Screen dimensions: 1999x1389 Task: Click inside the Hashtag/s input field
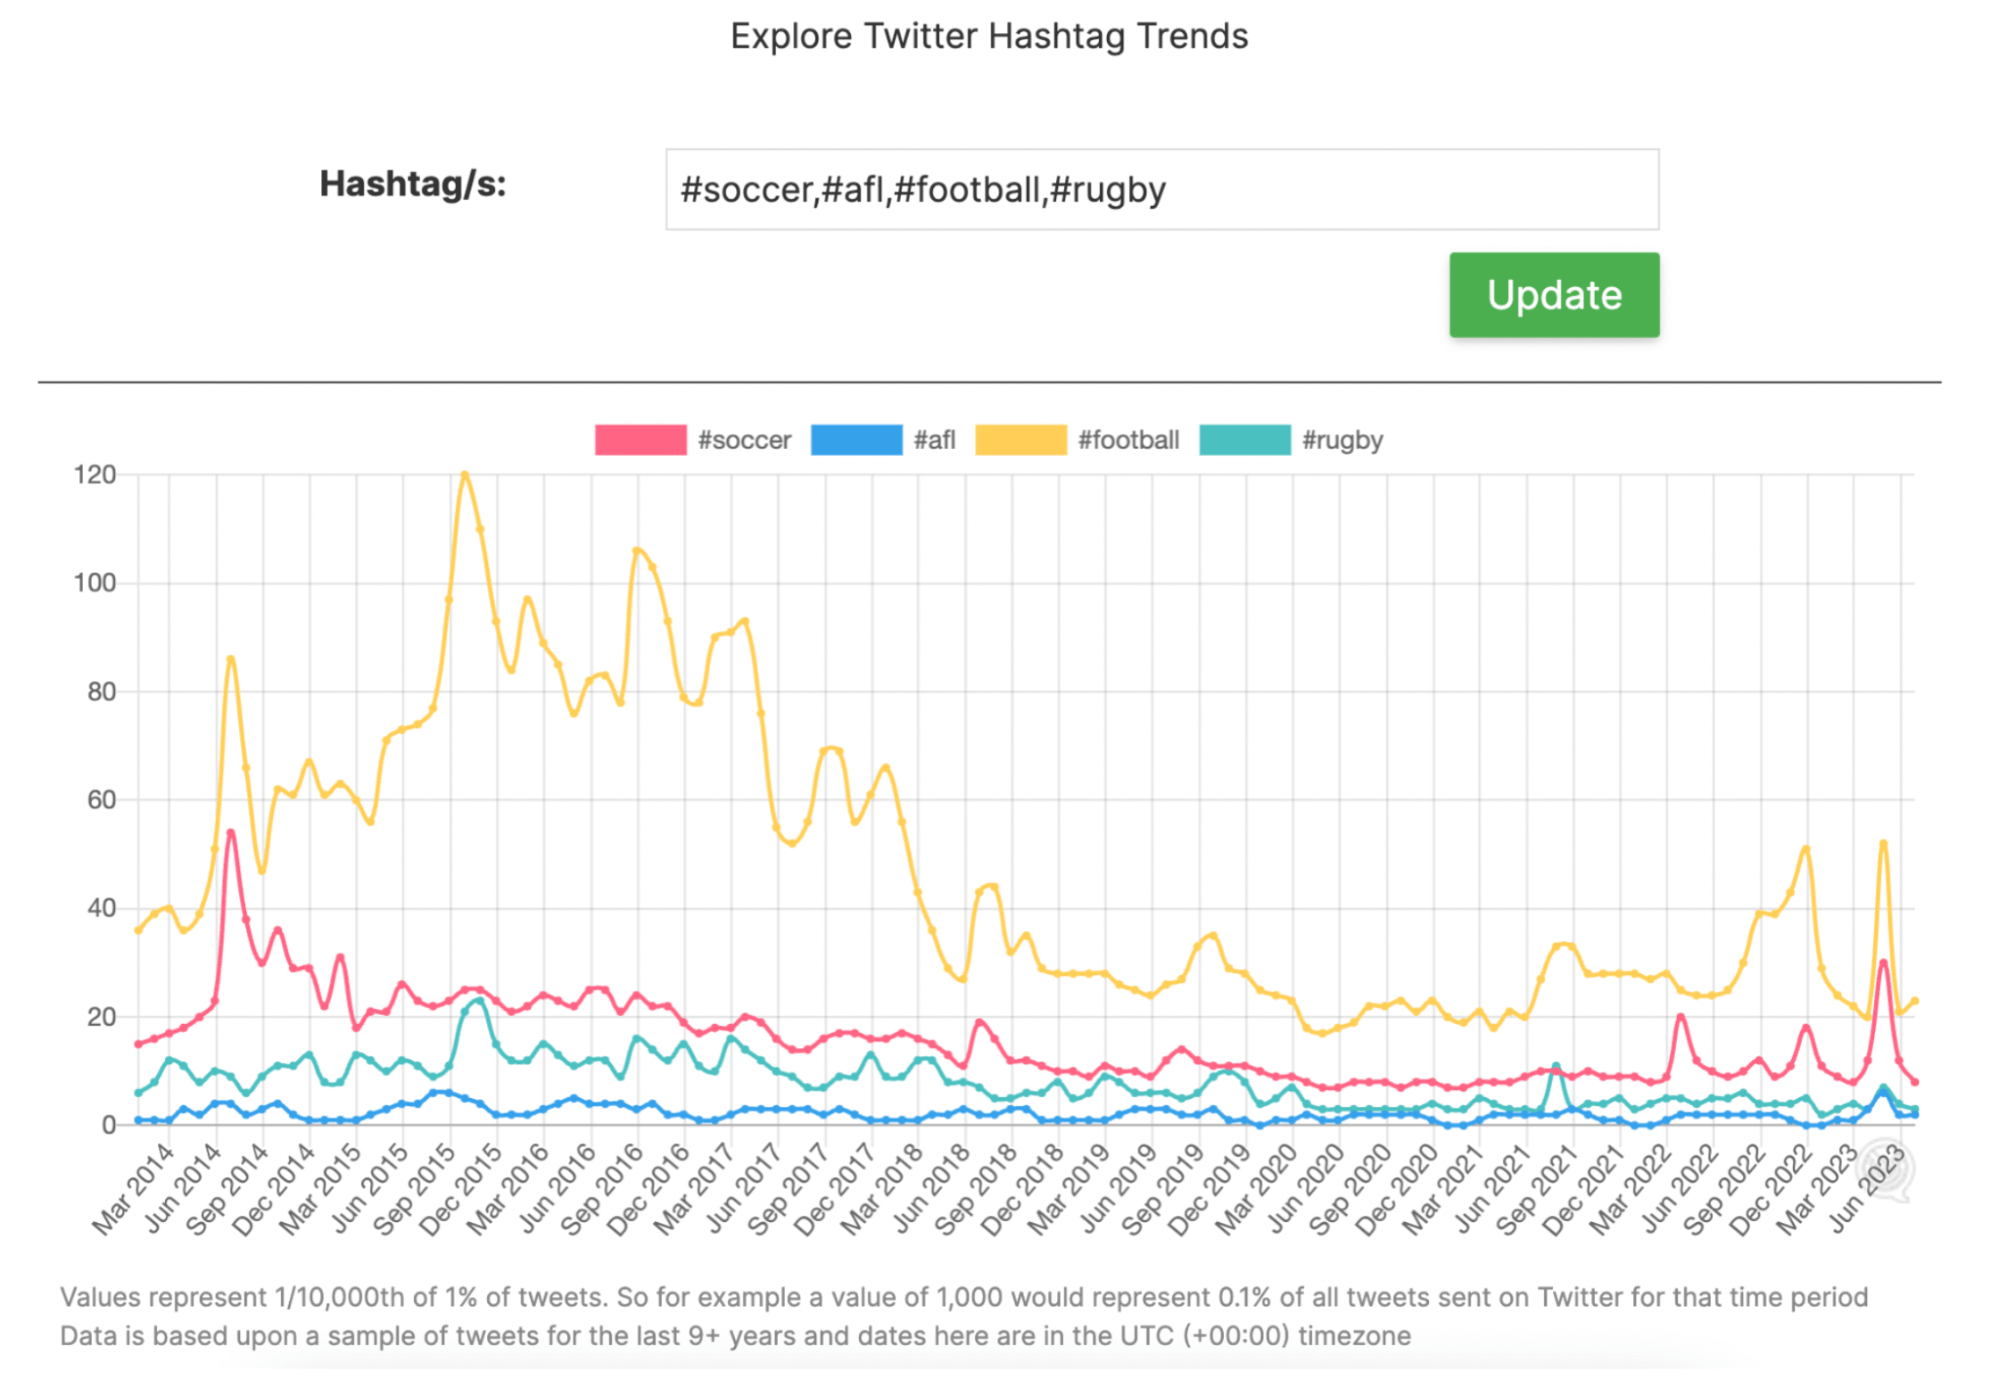point(1162,188)
